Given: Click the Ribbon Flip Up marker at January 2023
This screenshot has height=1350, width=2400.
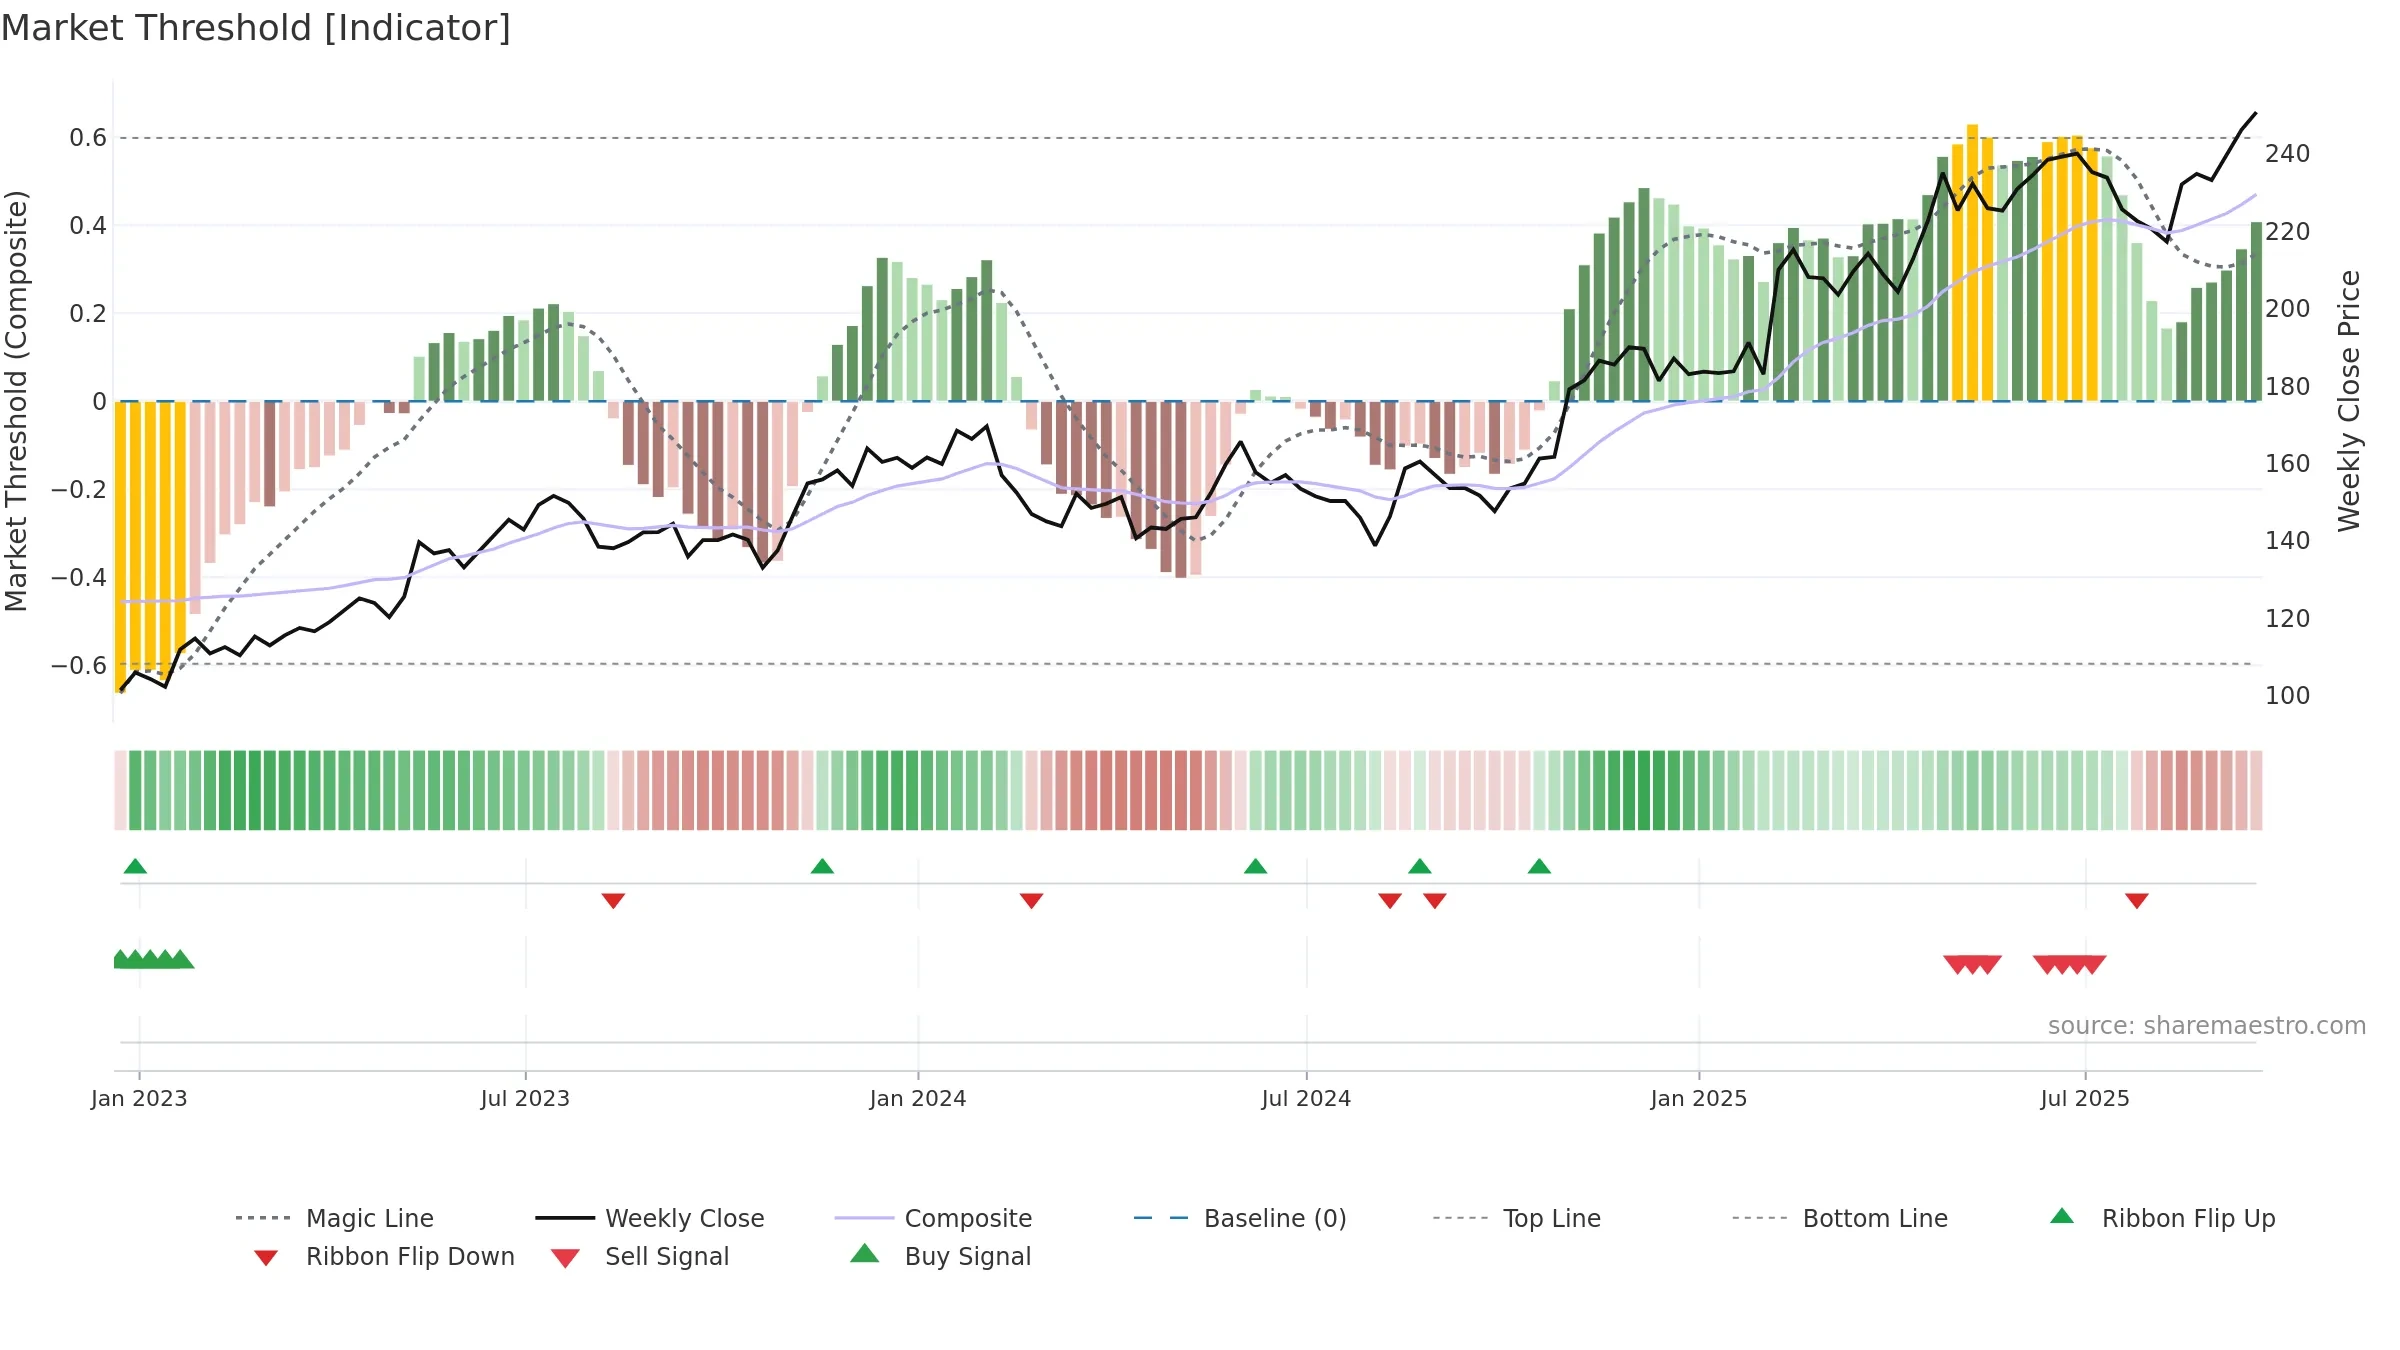Looking at the screenshot, I should [x=135, y=866].
